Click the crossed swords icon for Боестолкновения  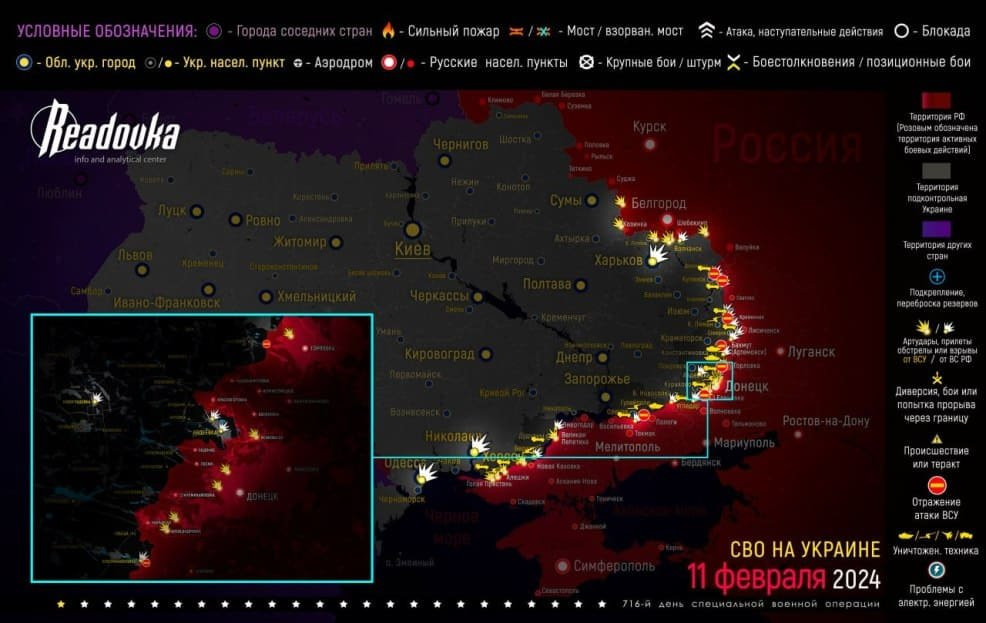click(734, 62)
